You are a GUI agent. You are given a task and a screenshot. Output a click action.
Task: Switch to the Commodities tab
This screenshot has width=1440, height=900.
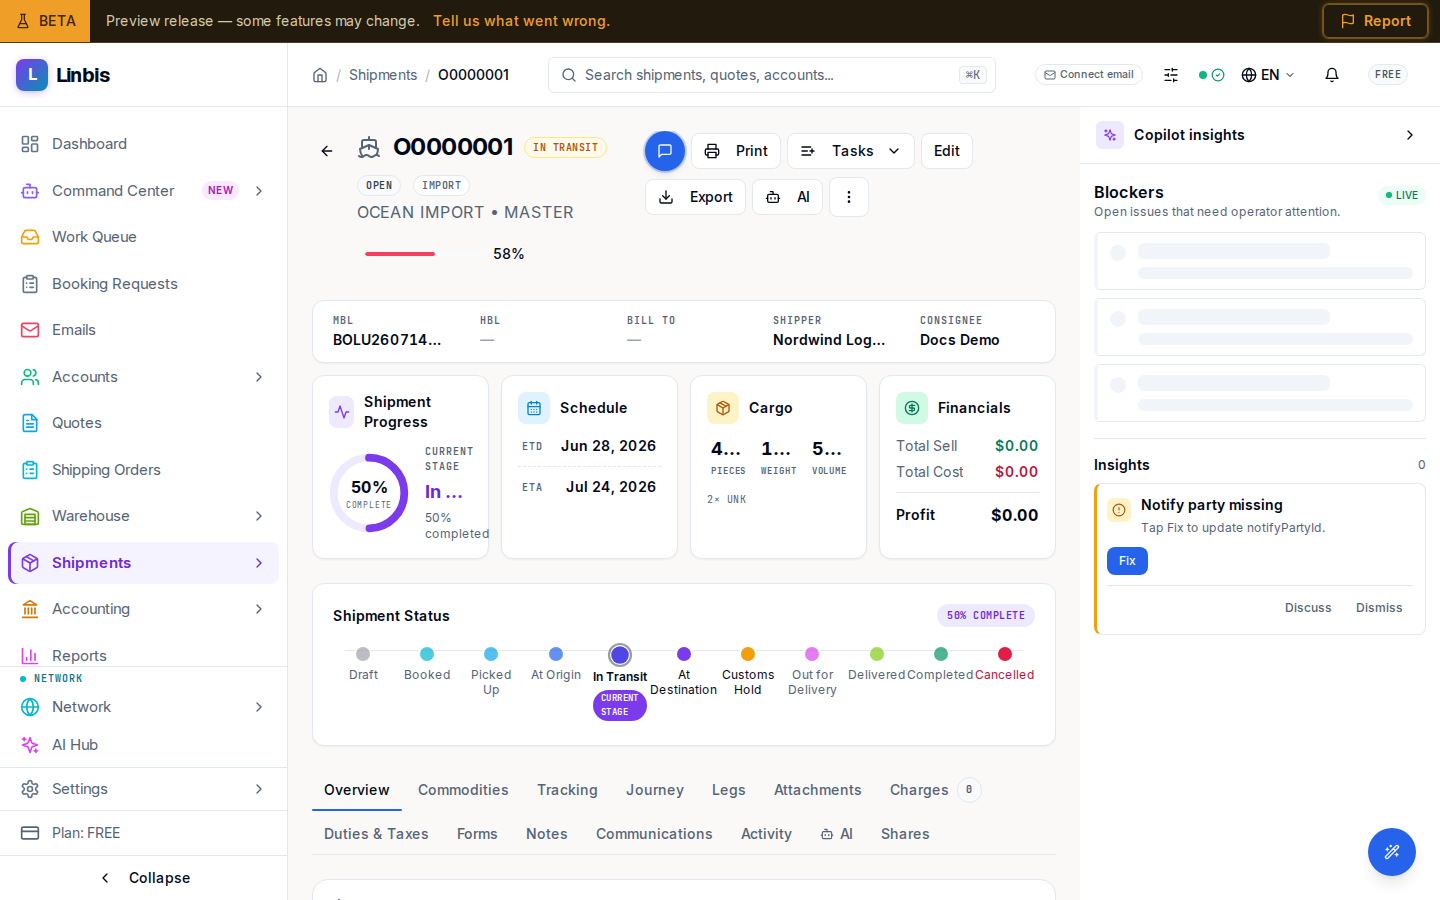(463, 790)
